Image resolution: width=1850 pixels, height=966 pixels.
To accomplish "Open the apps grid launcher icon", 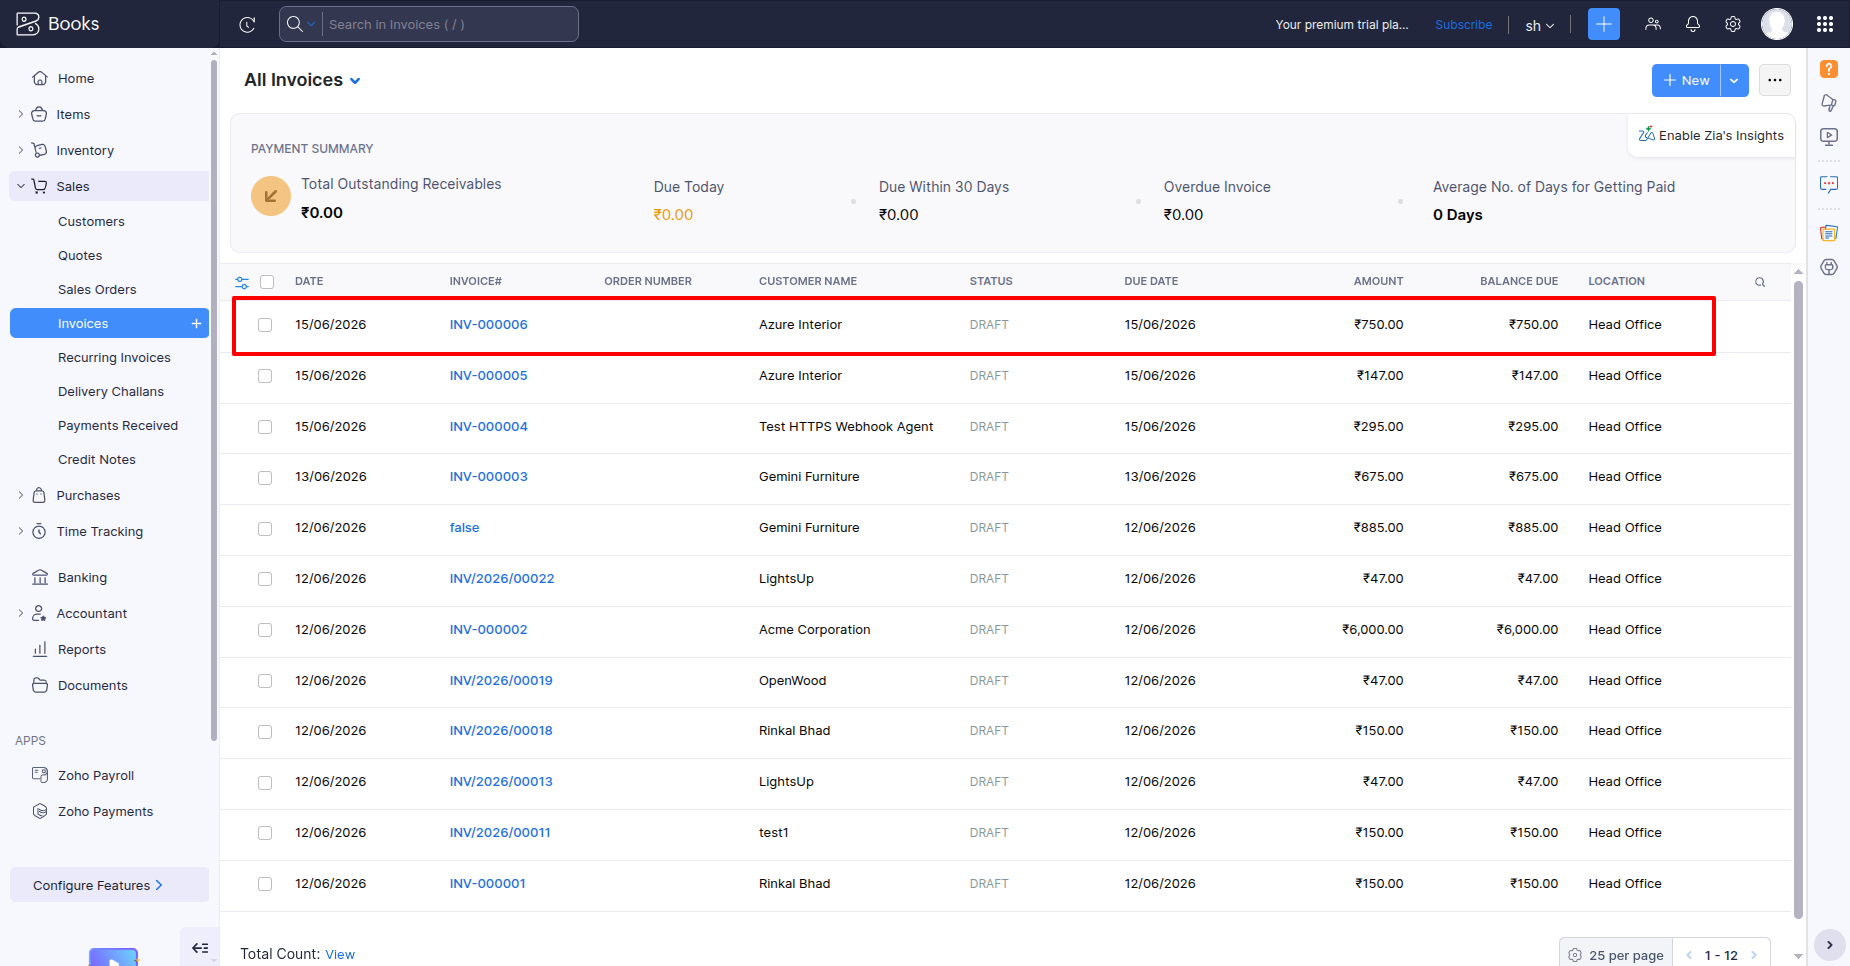I will (x=1825, y=24).
